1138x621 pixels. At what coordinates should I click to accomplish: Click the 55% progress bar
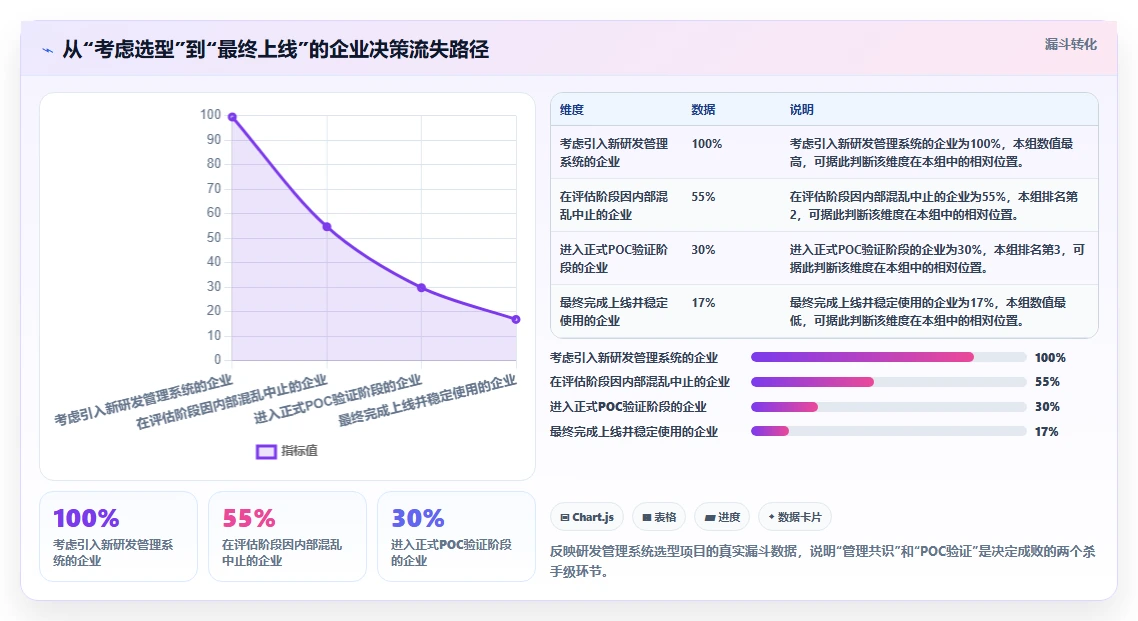[x=888, y=382]
